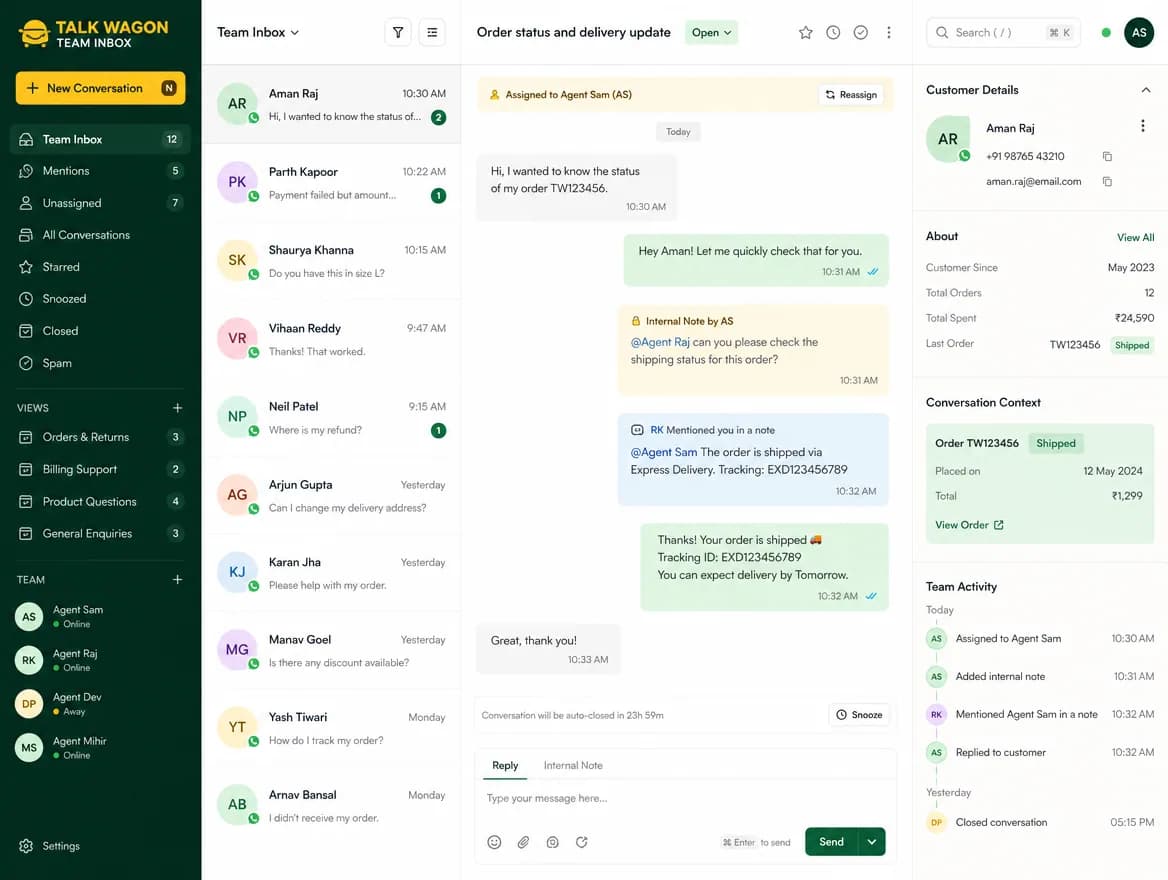Open the General Enquiries view
The width and height of the screenshot is (1168, 880).
click(x=100, y=534)
